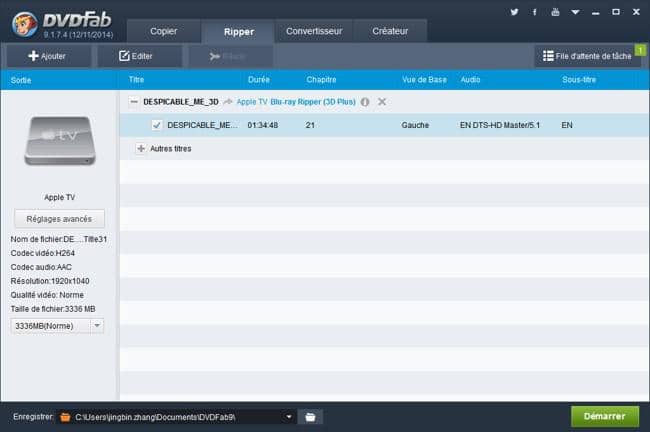
Task: Click the Apple TV device thumbnail
Action: click(60, 141)
